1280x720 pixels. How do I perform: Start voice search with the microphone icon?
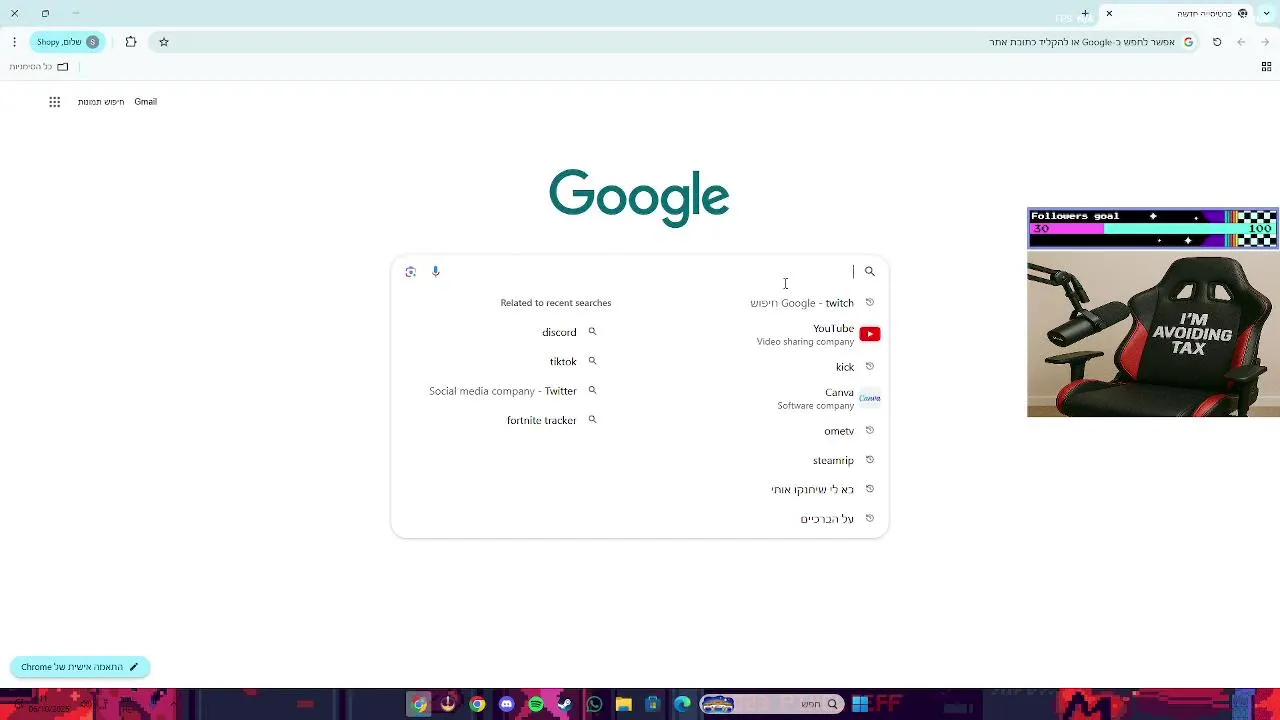pyautogui.click(x=436, y=272)
